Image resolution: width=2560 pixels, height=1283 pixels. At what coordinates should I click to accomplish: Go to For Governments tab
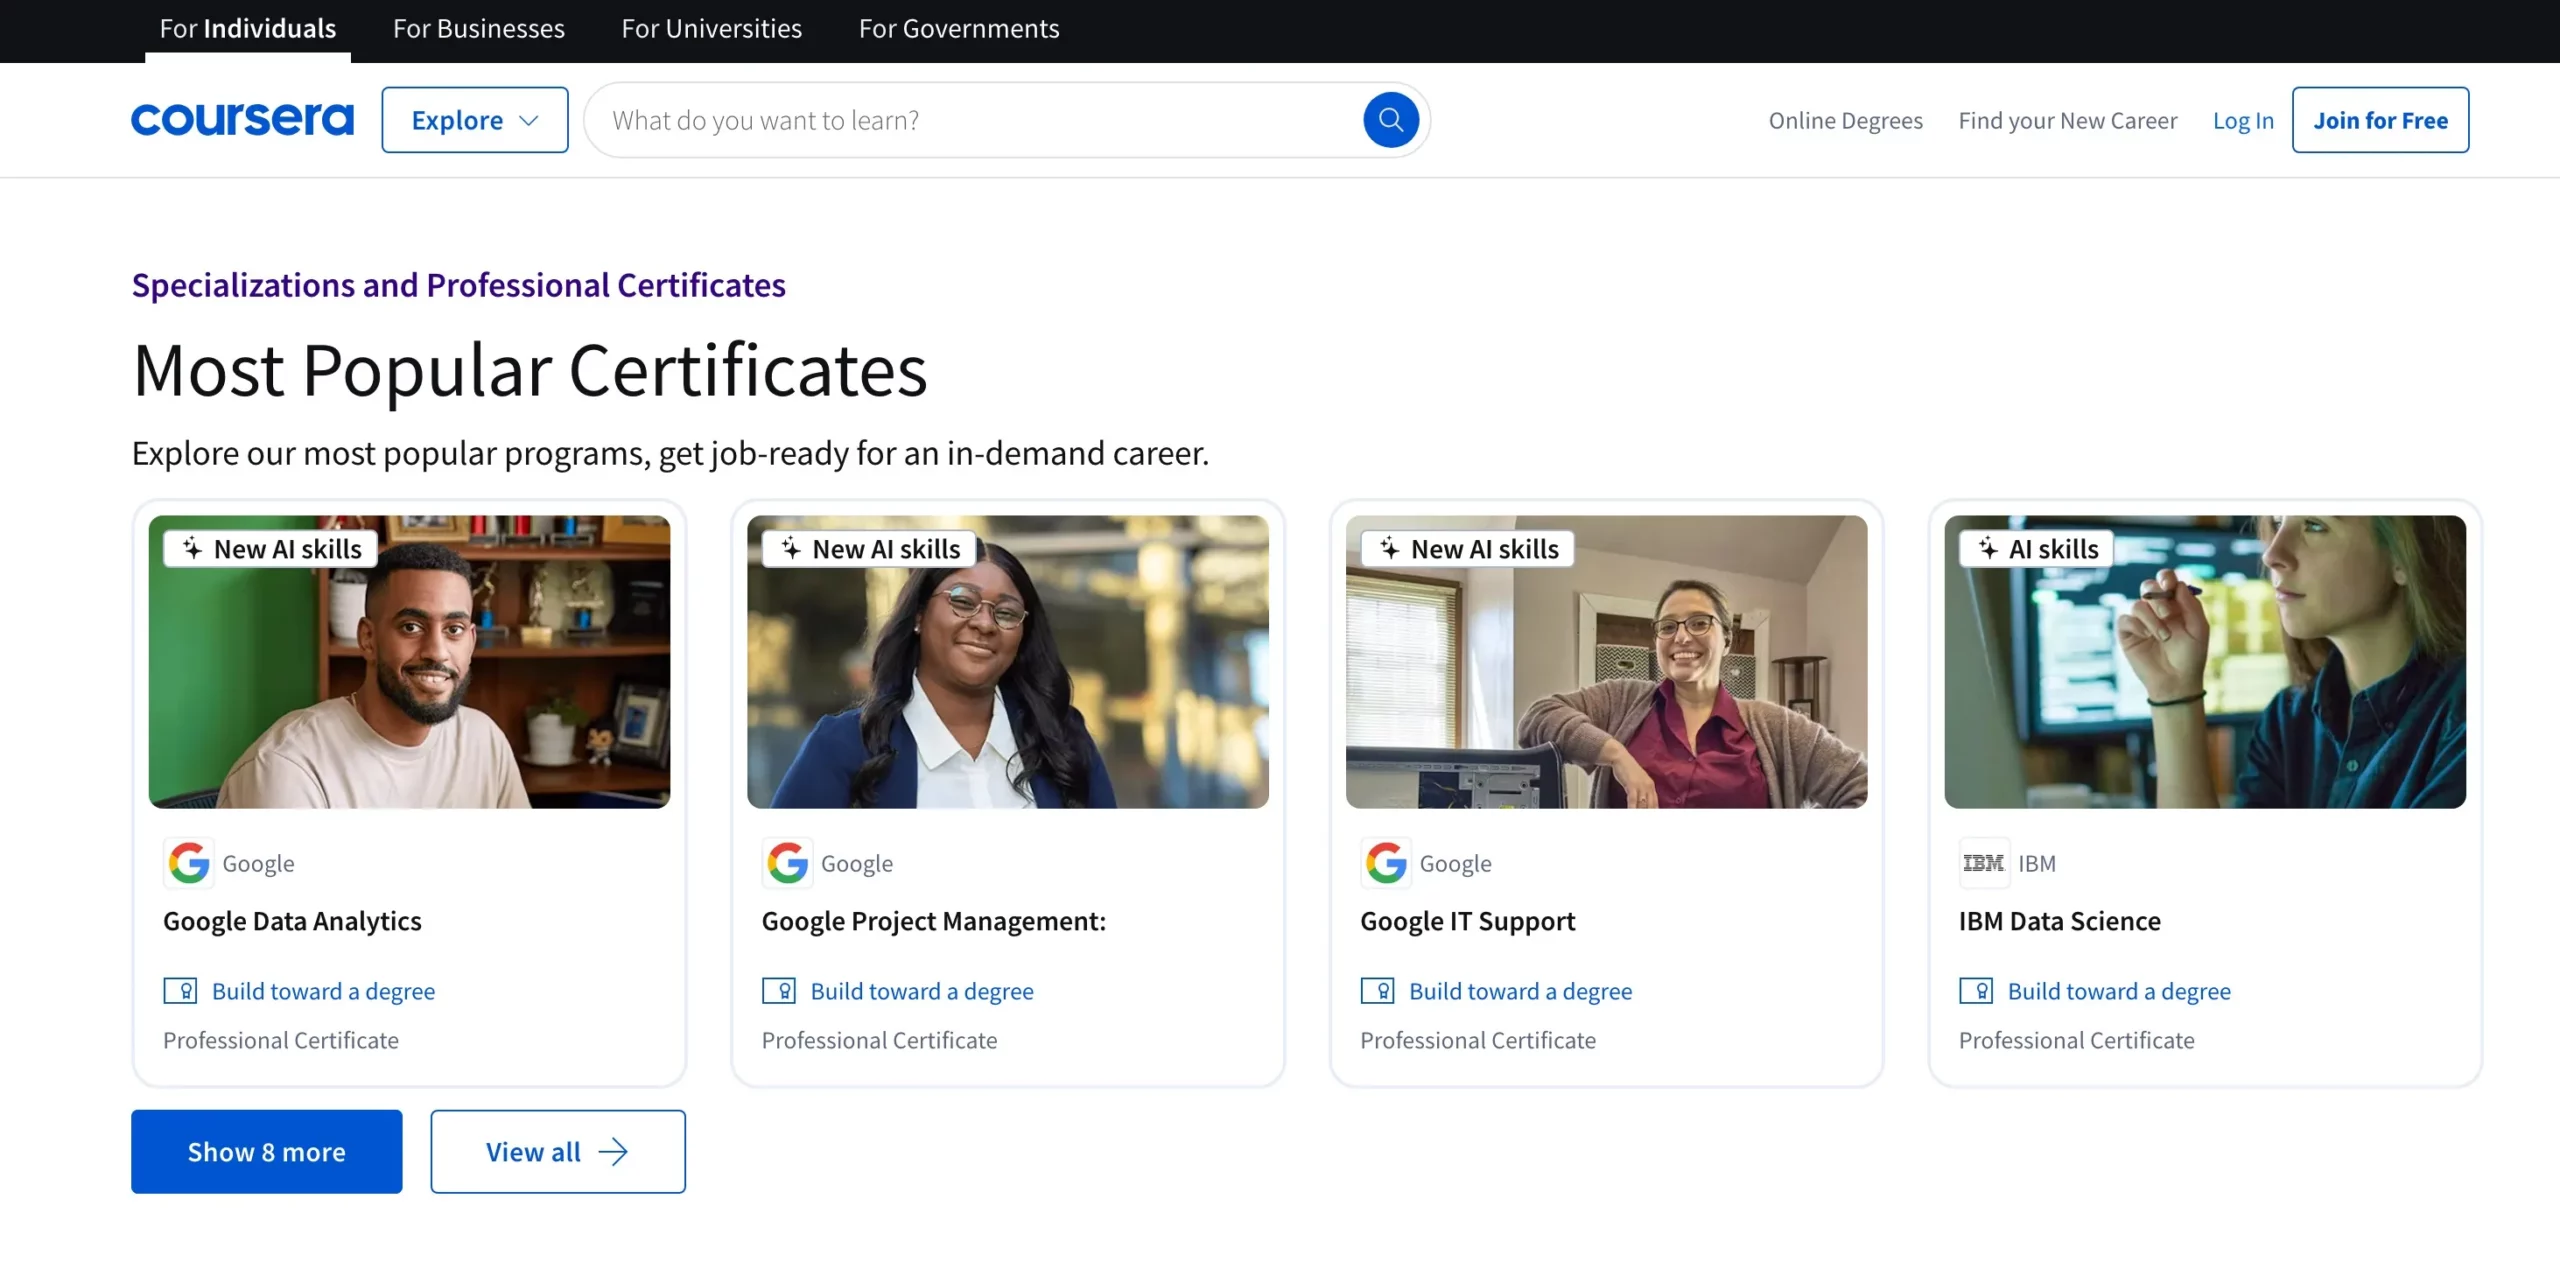959,29
